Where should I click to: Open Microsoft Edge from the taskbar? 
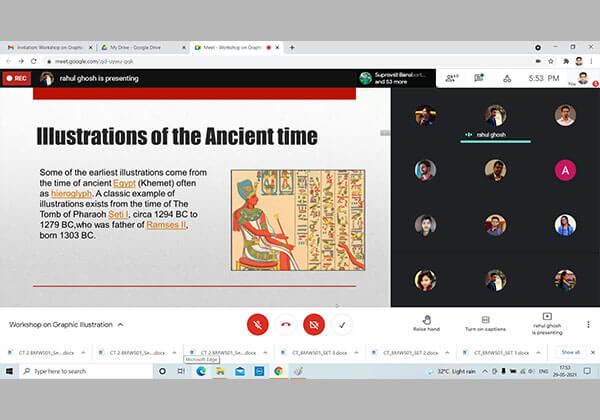[x=200, y=371]
